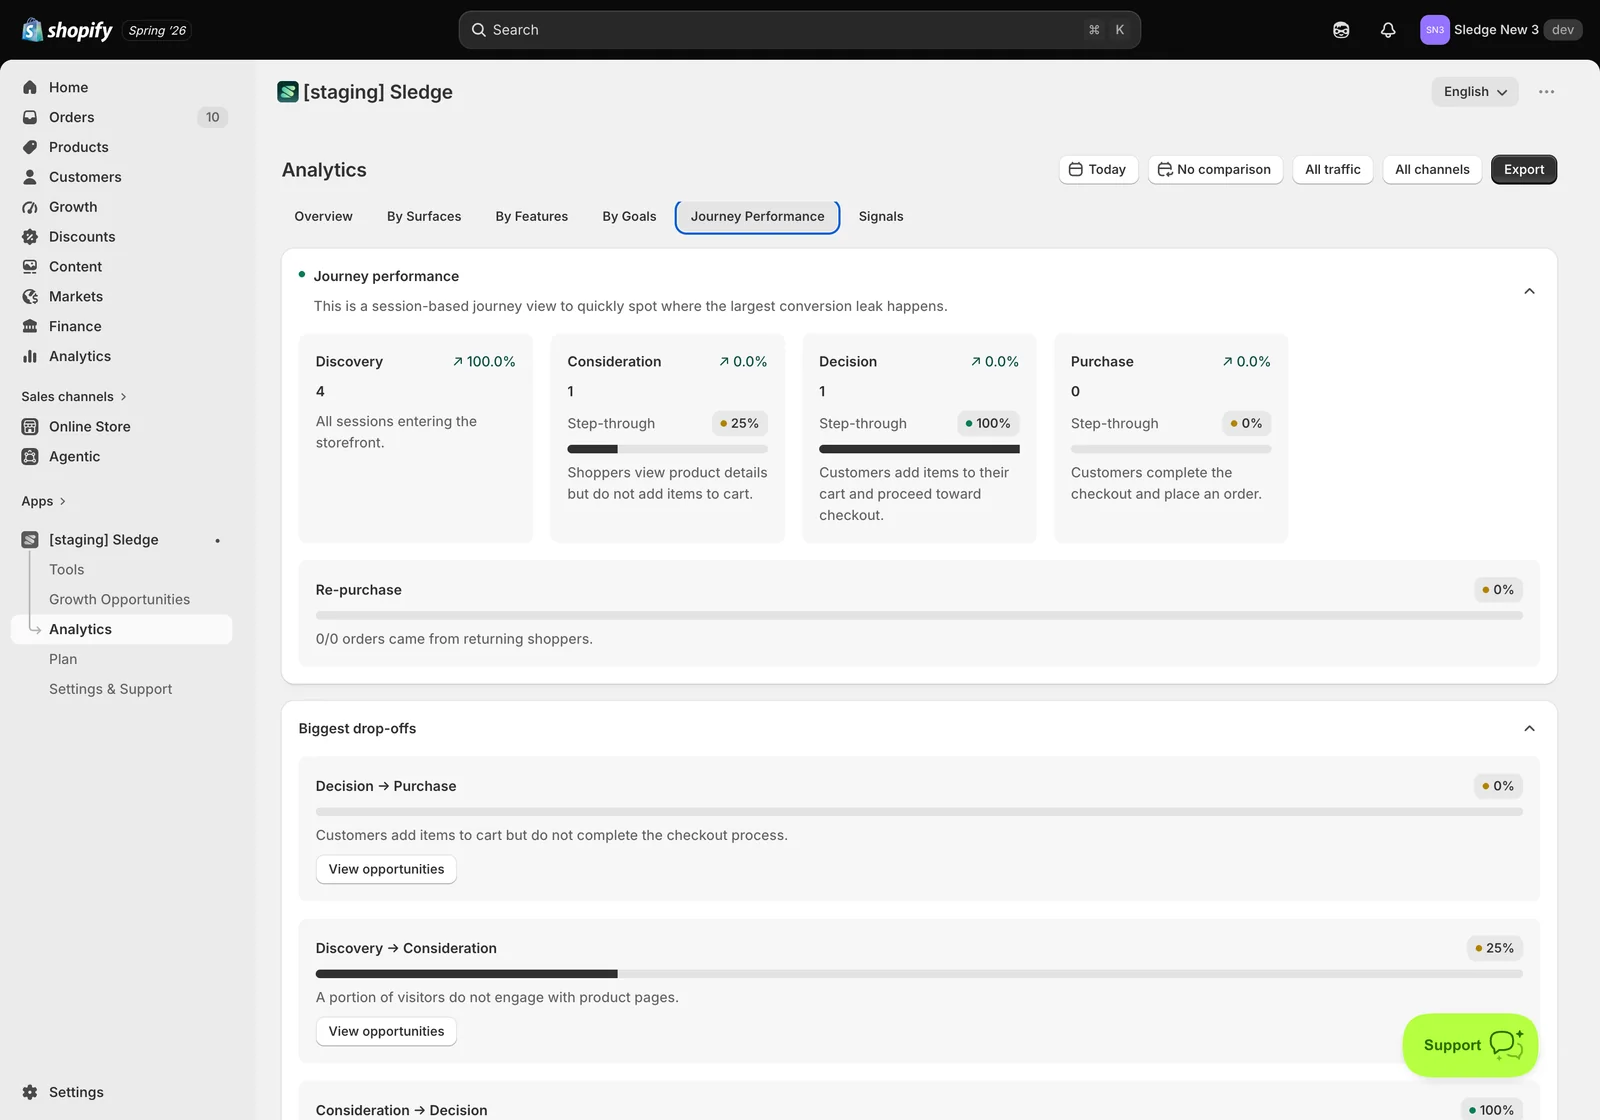This screenshot has width=1600, height=1120.
Task: Click the Consideration step-through progress bar
Action: (668, 449)
